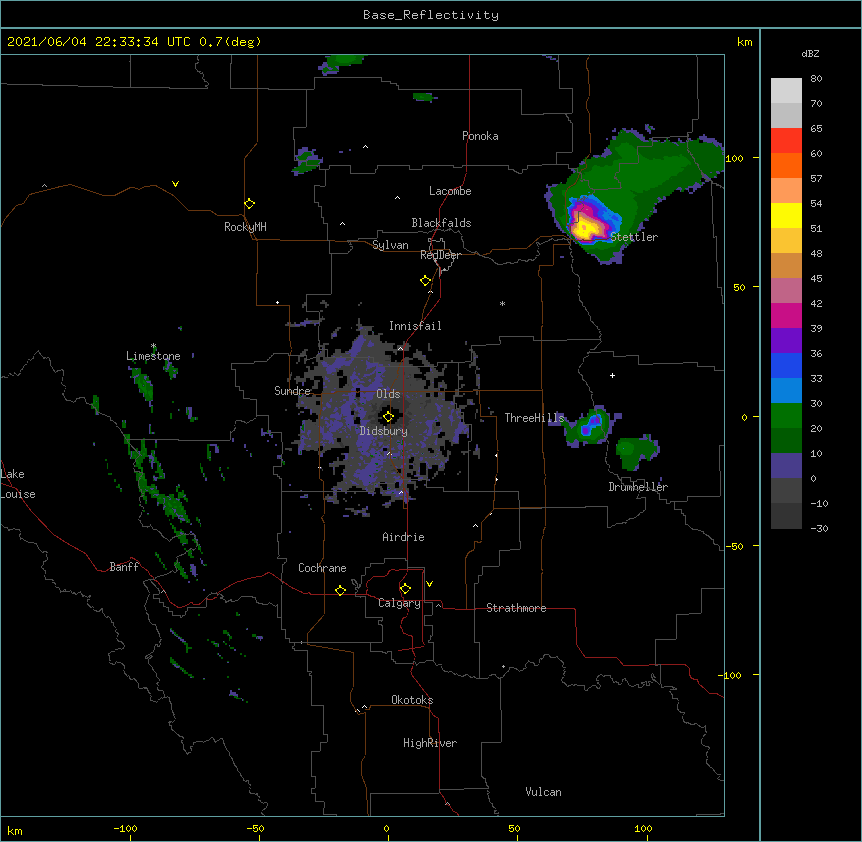Click the -100 label on the right axis
The image size is (862, 842).
pyautogui.click(x=730, y=675)
